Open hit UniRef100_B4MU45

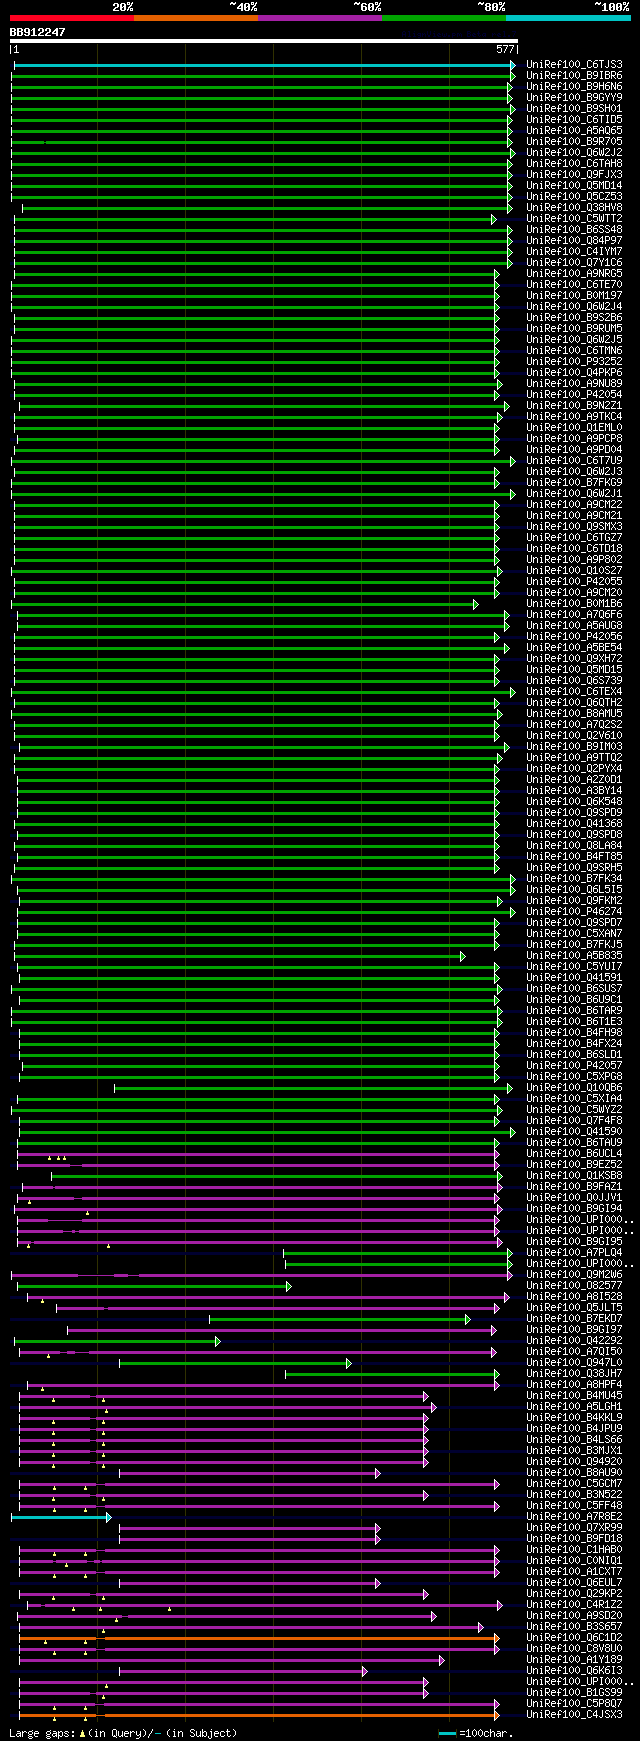tap(574, 1396)
